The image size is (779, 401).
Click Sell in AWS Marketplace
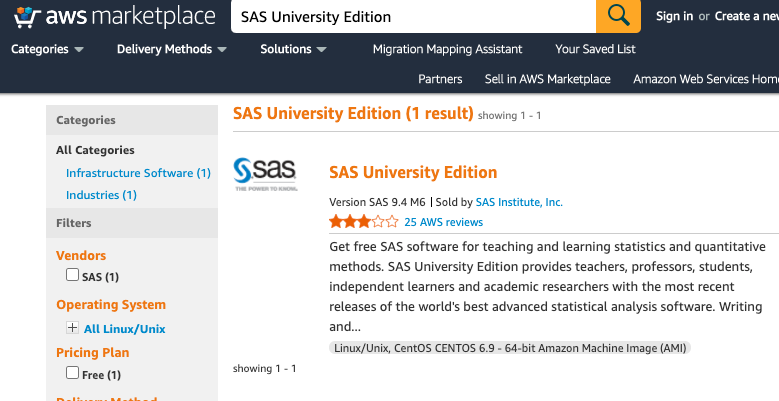(x=547, y=79)
